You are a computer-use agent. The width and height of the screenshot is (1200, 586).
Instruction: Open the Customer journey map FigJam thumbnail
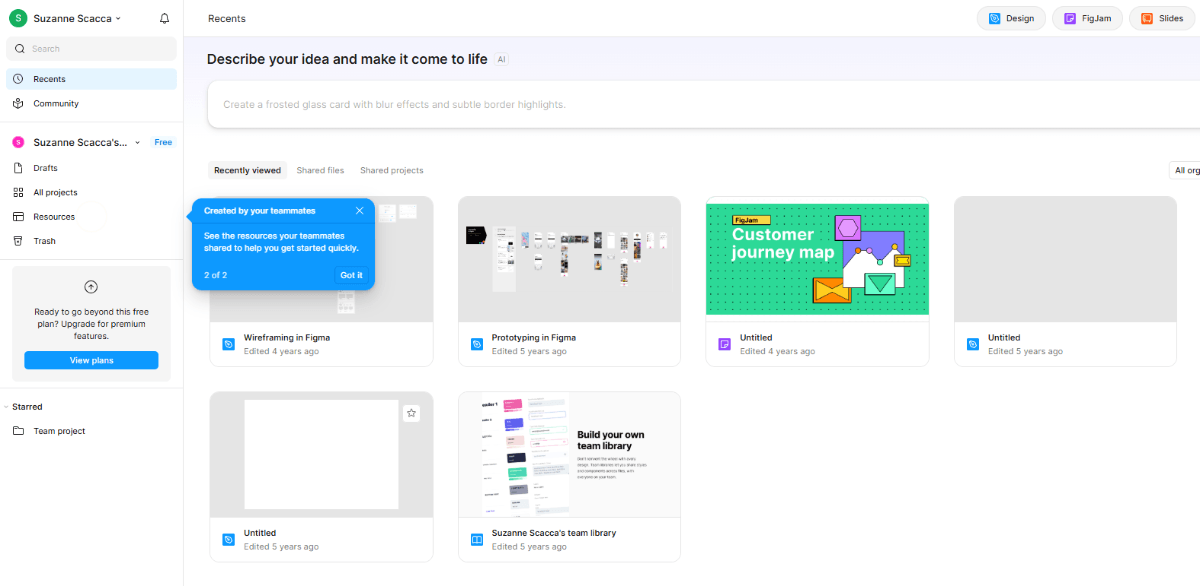click(x=817, y=259)
